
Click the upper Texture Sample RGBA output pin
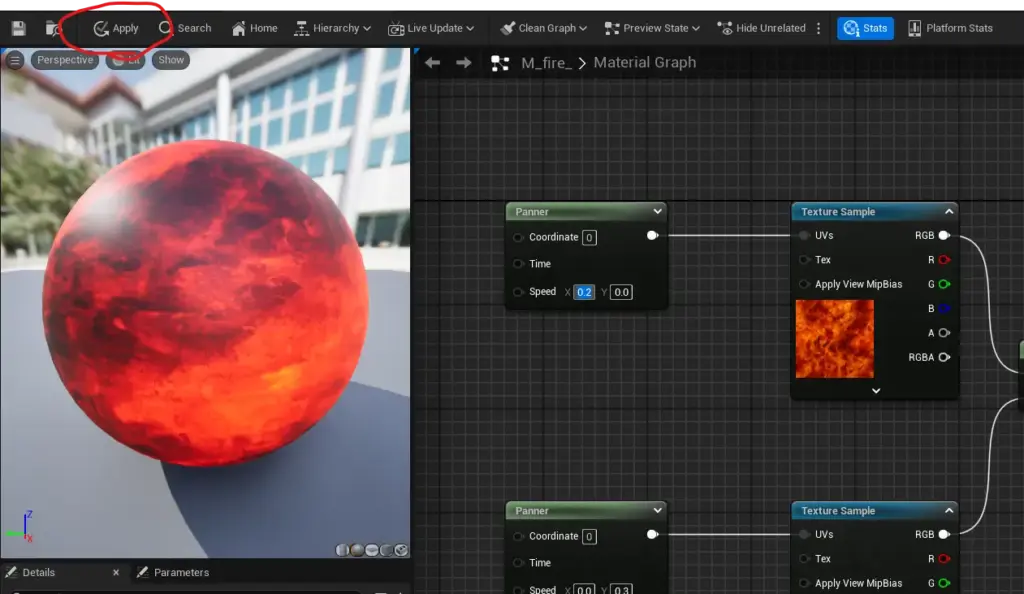coord(944,358)
